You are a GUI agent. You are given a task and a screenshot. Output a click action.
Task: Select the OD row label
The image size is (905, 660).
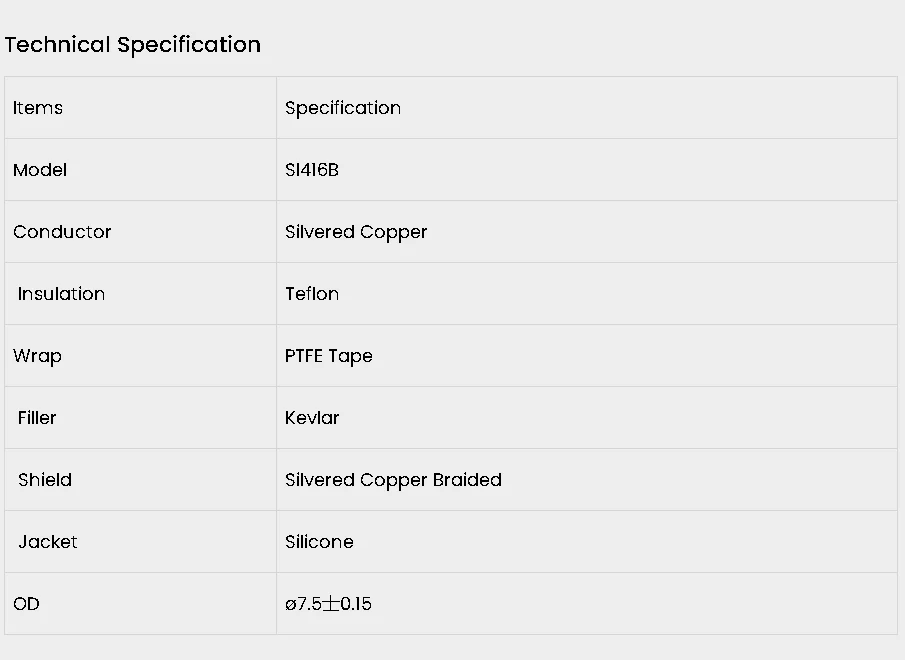click(x=27, y=604)
